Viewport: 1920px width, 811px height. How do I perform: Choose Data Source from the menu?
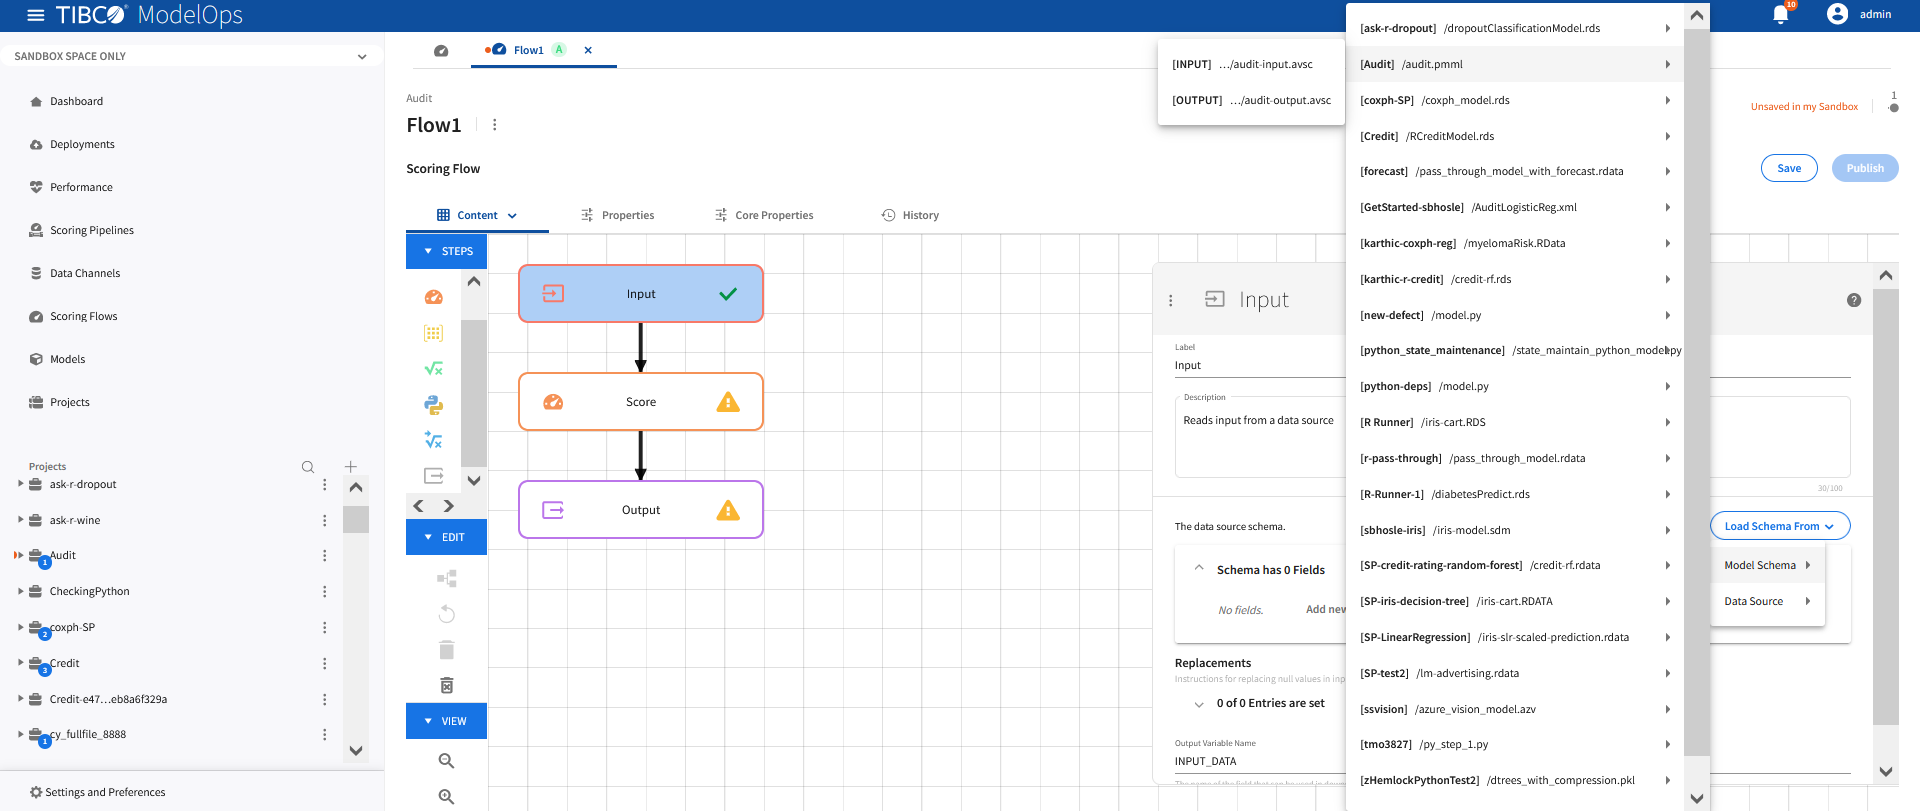click(1768, 601)
